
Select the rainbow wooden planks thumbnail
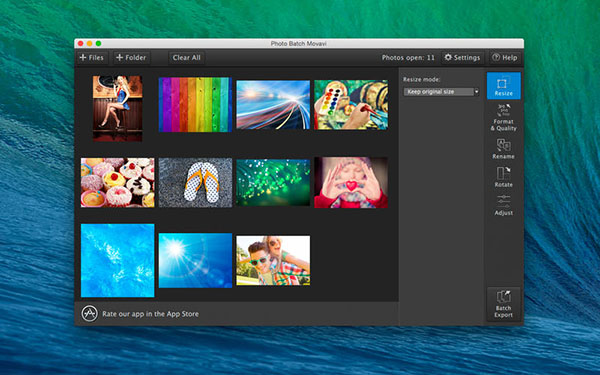[x=195, y=105]
